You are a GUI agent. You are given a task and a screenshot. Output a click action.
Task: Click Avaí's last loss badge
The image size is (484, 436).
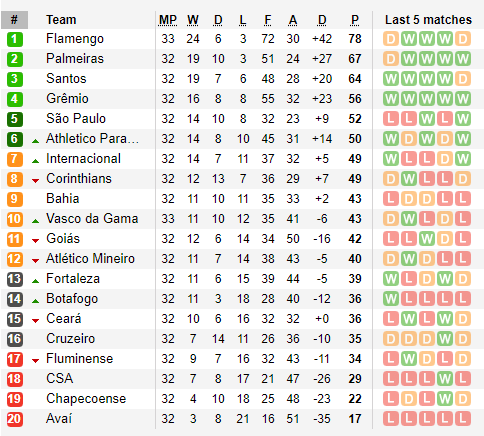(x=463, y=419)
